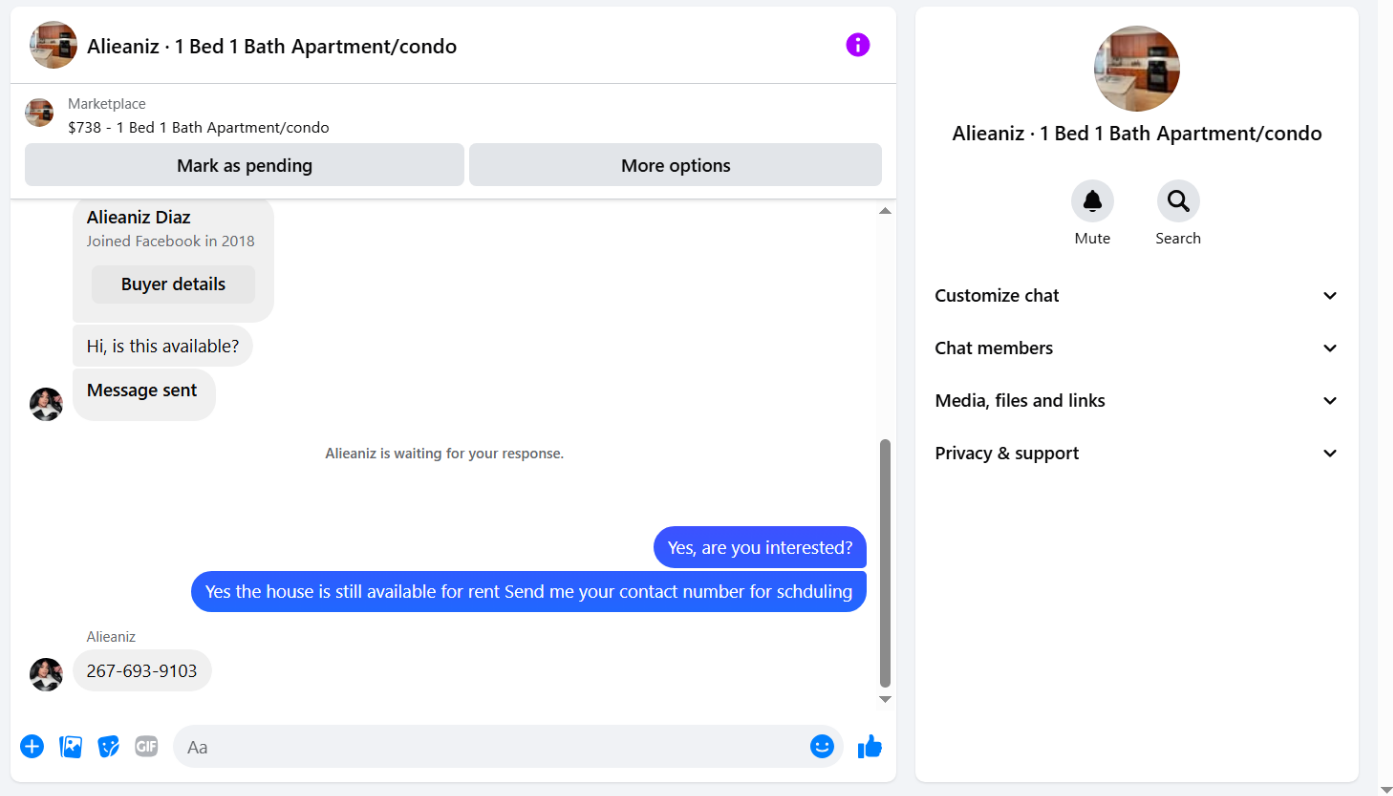This screenshot has height=796, width=1393.
Task: Open More options for listing
Action: pos(676,165)
